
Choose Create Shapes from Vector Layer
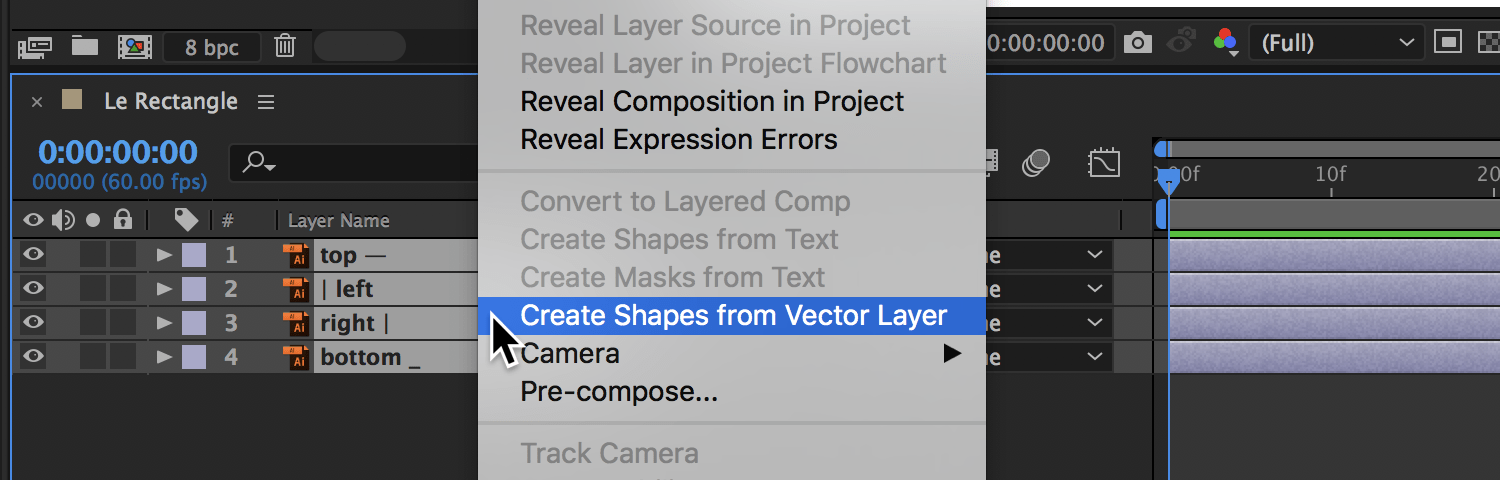click(x=733, y=316)
